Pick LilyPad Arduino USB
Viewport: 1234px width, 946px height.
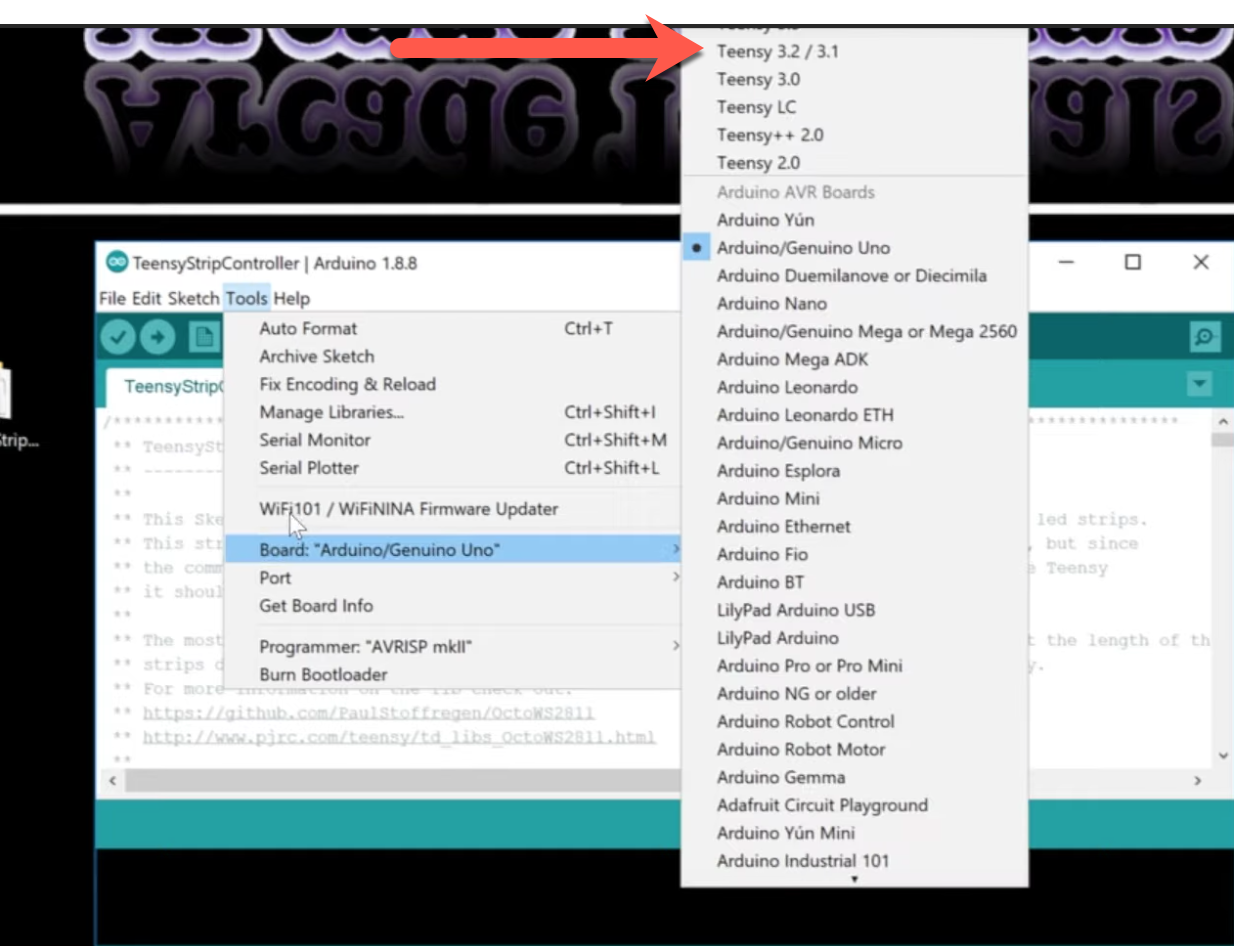pos(855,610)
